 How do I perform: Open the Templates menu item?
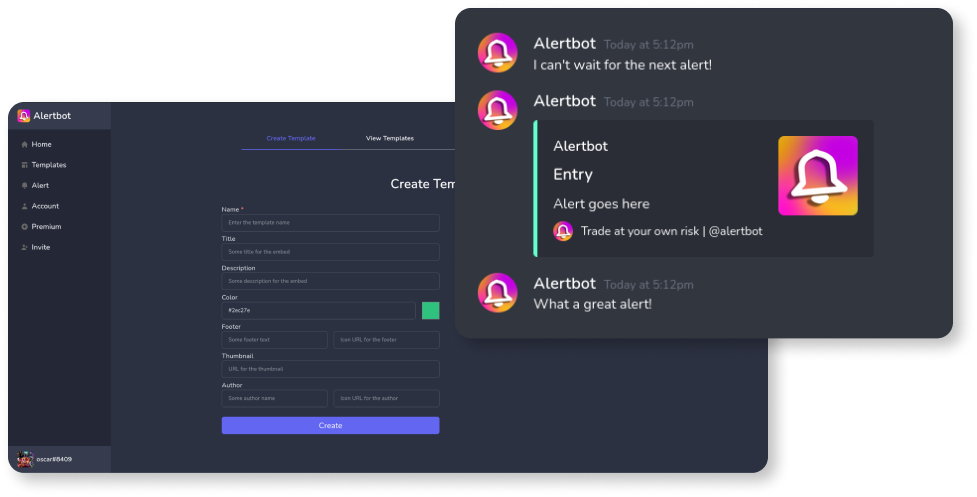click(49, 165)
